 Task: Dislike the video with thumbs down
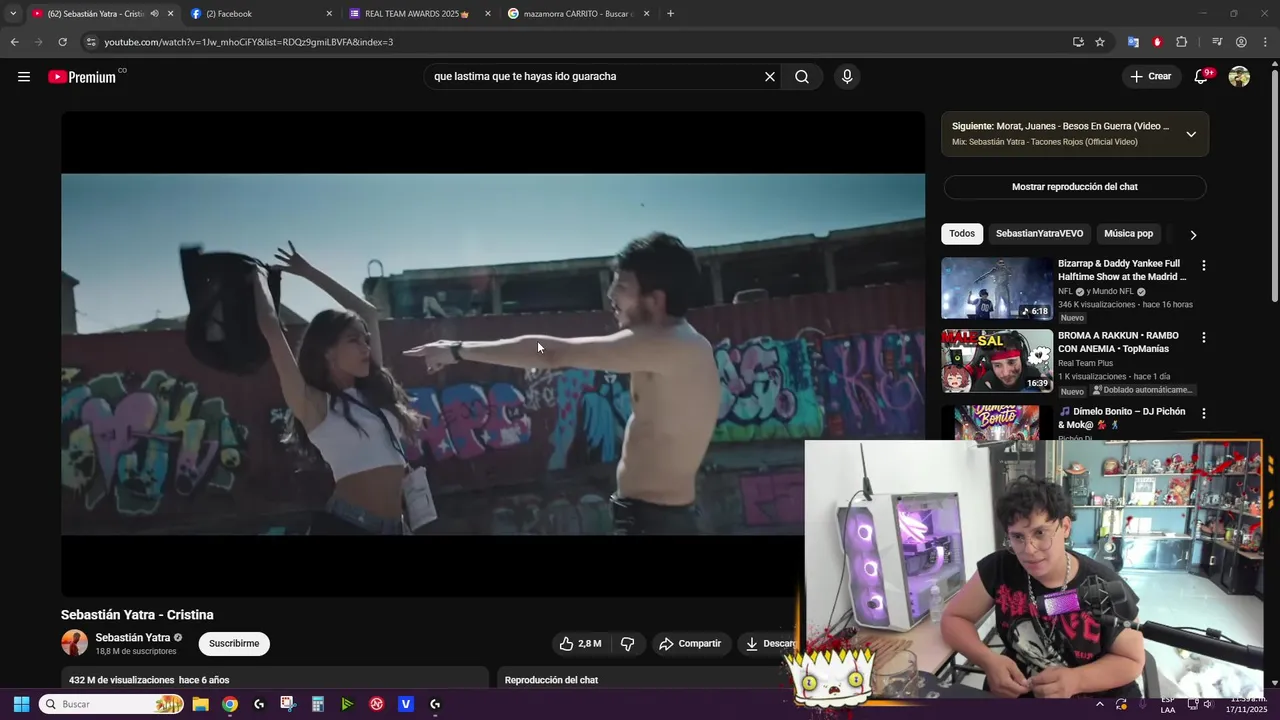(x=628, y=644)
